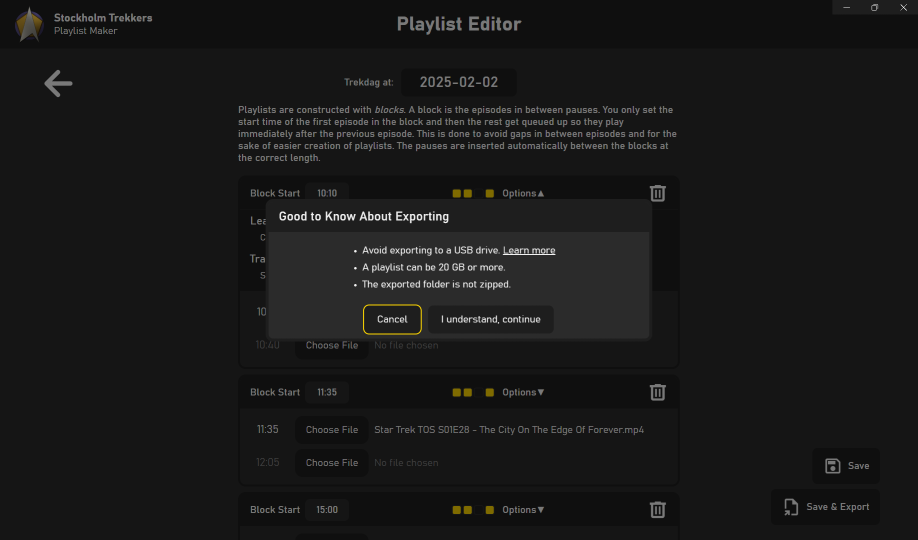Edit the Block Start time 10:10

click(327, 193)
